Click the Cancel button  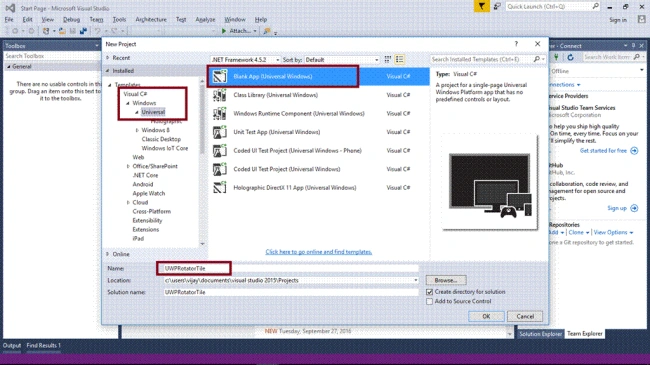point(525,316)
